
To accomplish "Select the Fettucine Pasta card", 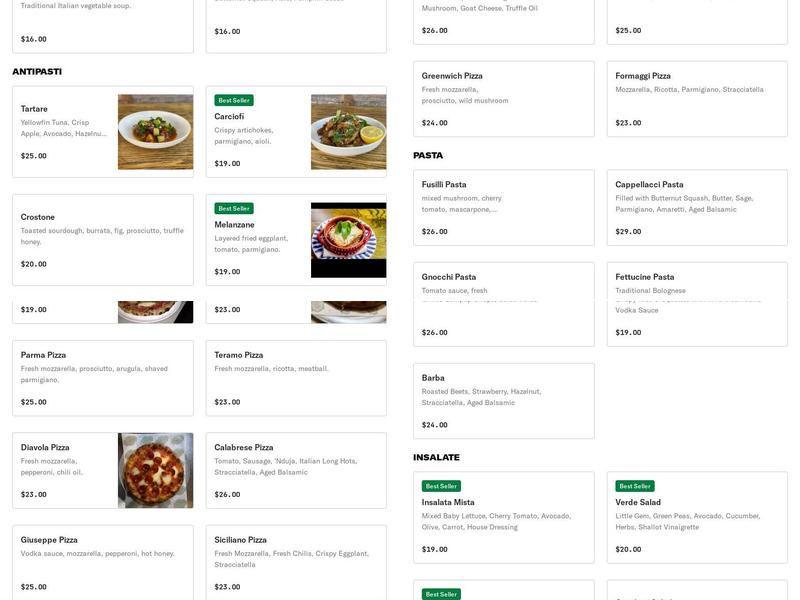I will (x=697, y=304).
